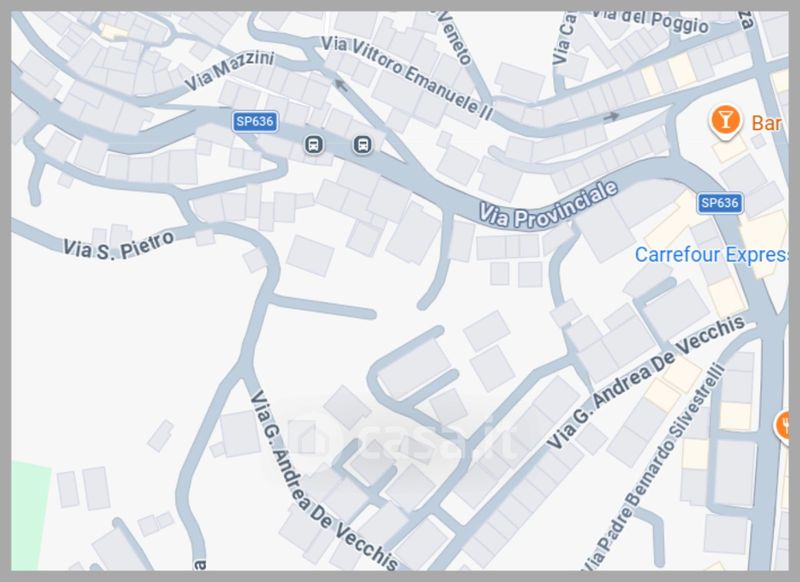Click the Via del Poggio label
Image resolution: width=800 pixels, height=582 pixels.
[x=650, y=21]
